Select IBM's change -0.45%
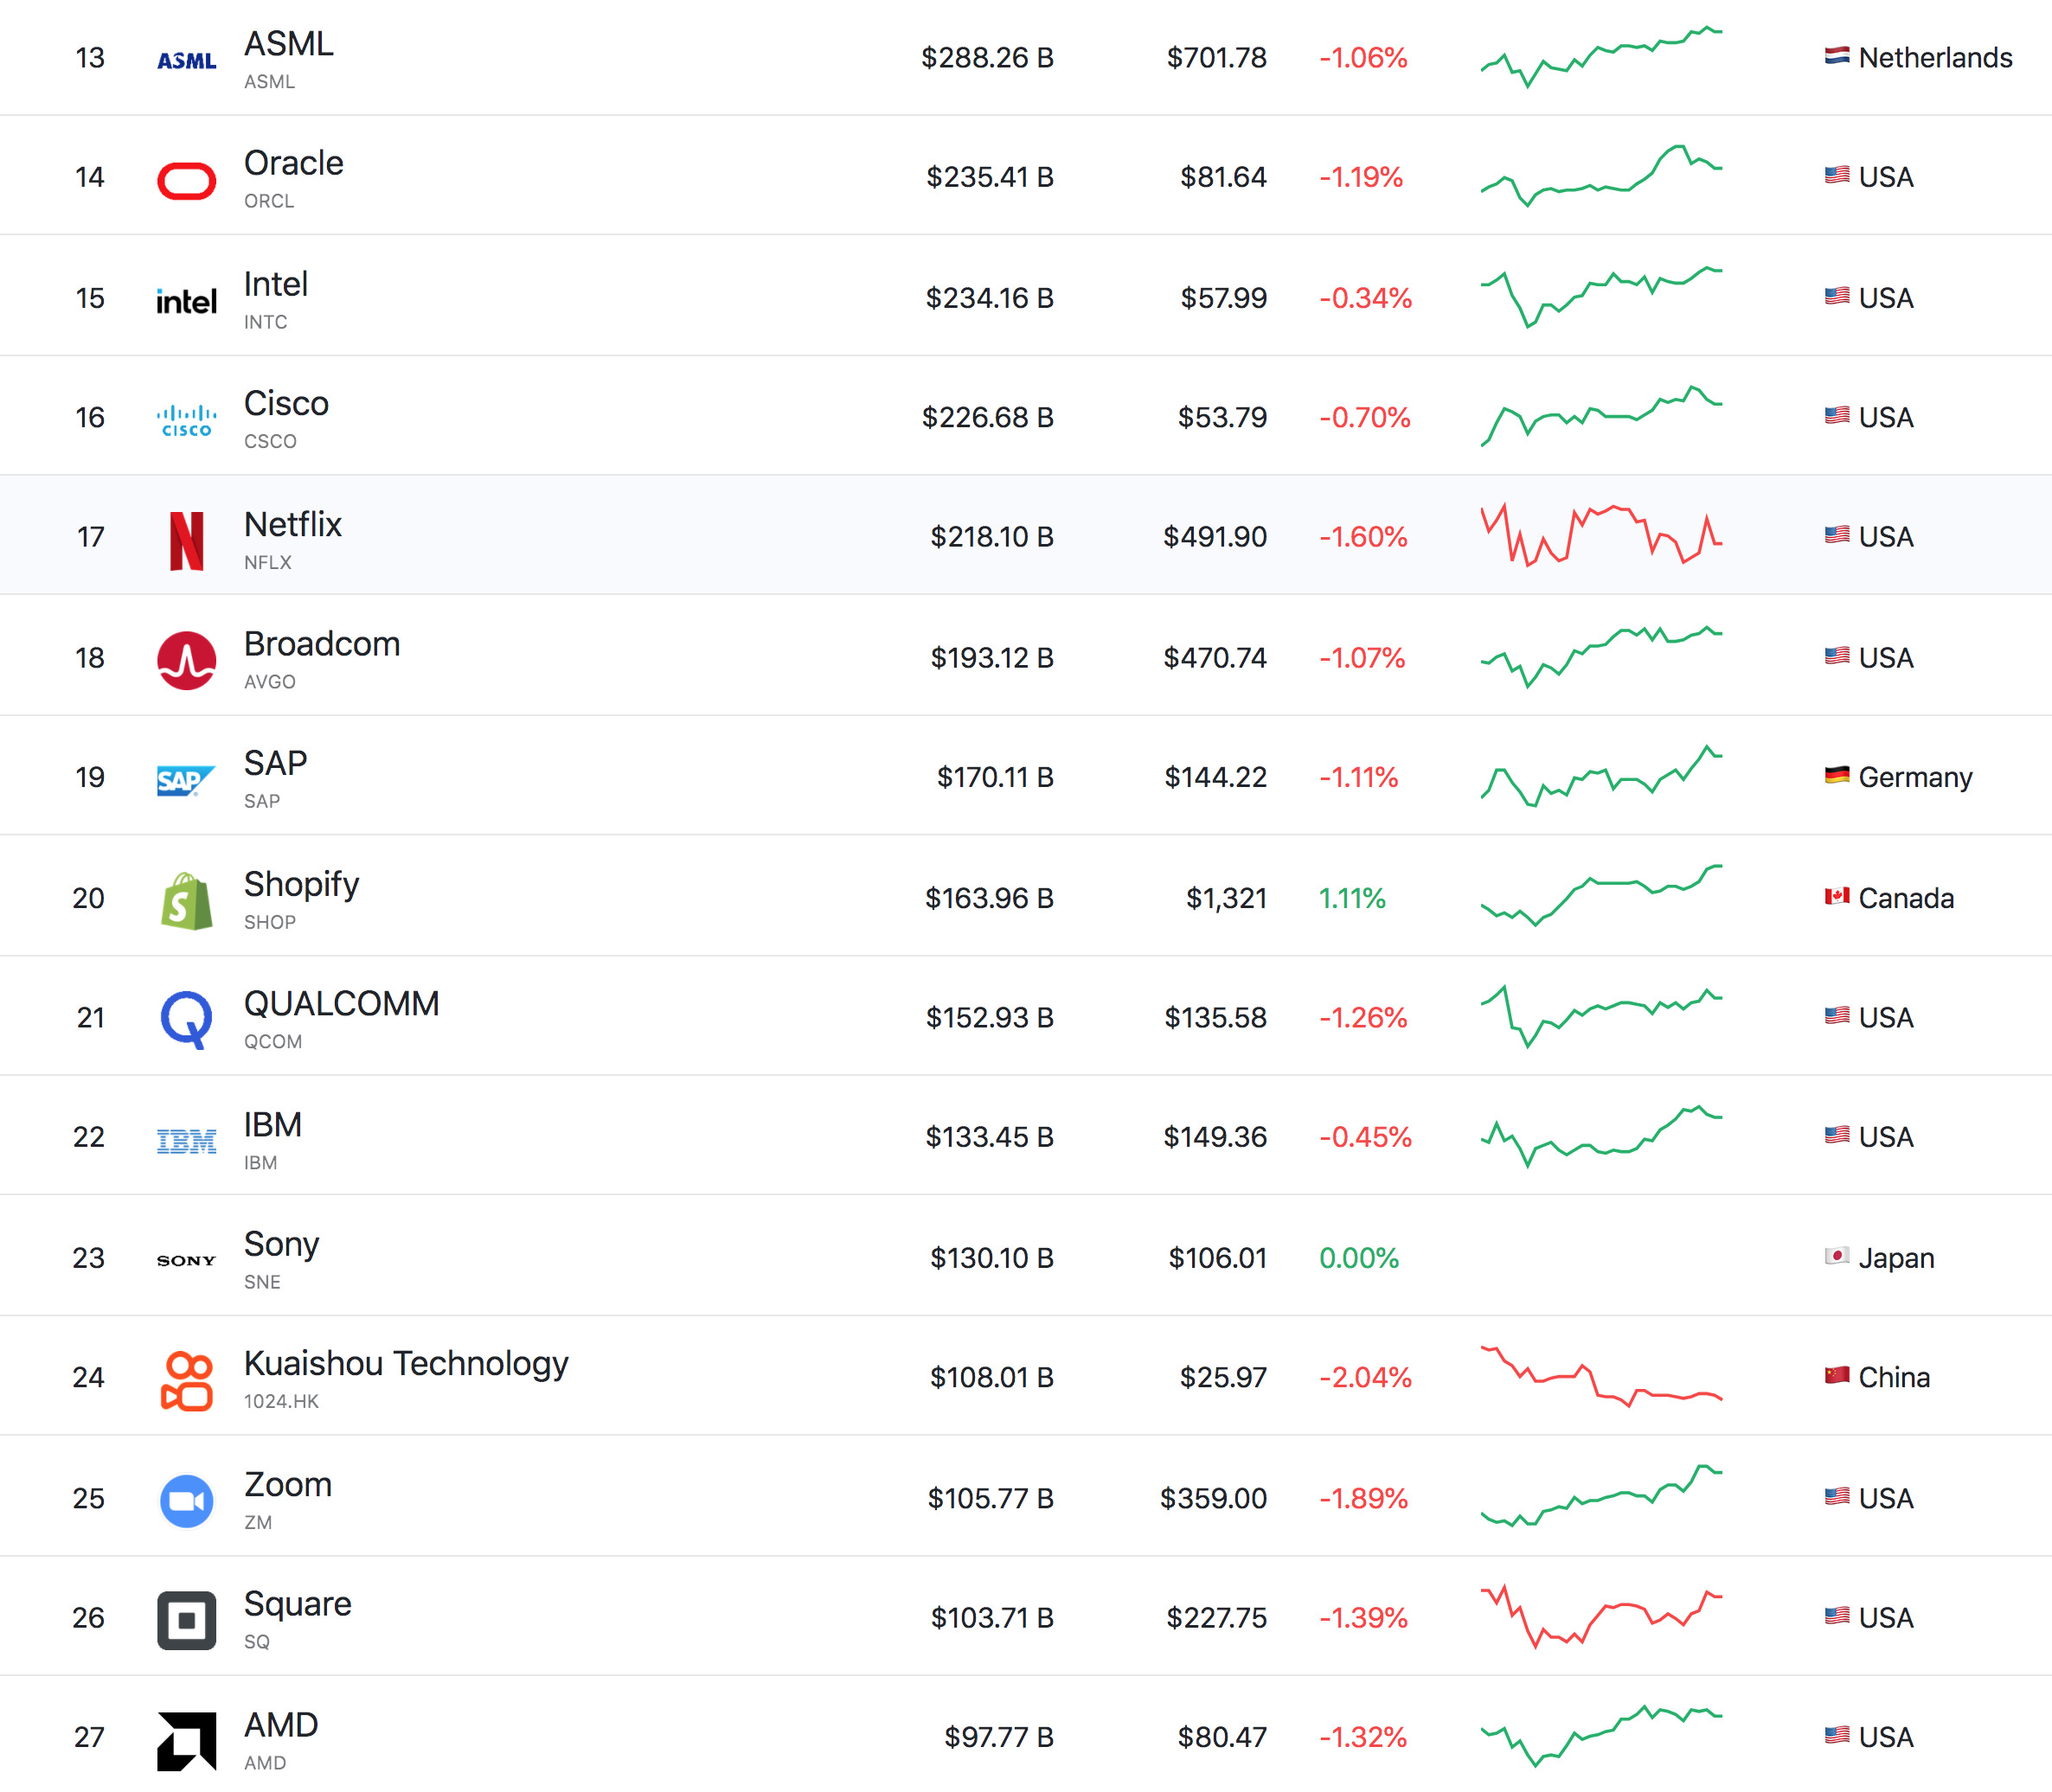2052x1792 pixels. (1365, 1137)
